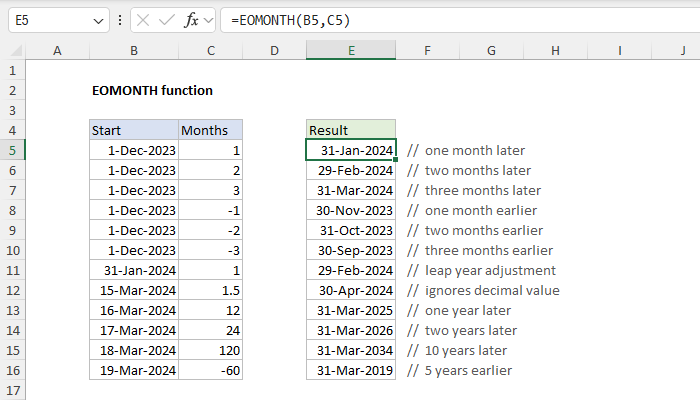Click the Select All corner triangle
The image size is (700, 400).
tap(16, 50)
